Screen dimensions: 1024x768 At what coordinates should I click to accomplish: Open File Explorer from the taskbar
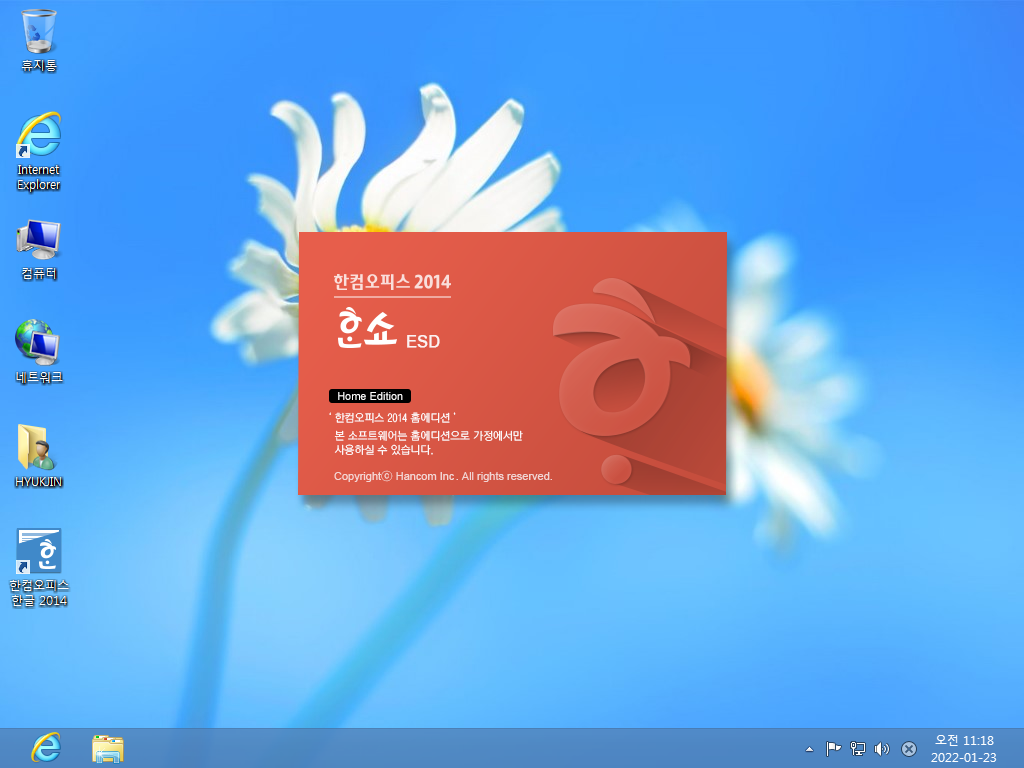[108, 748]
